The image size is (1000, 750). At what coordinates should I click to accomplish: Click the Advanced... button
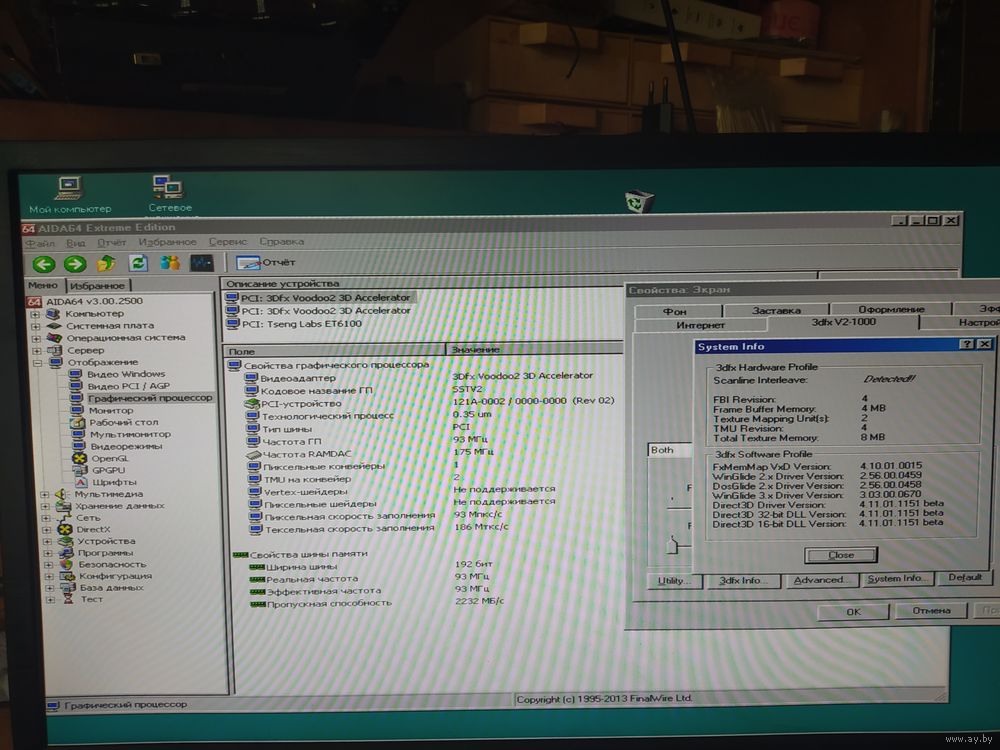point(820,580)
